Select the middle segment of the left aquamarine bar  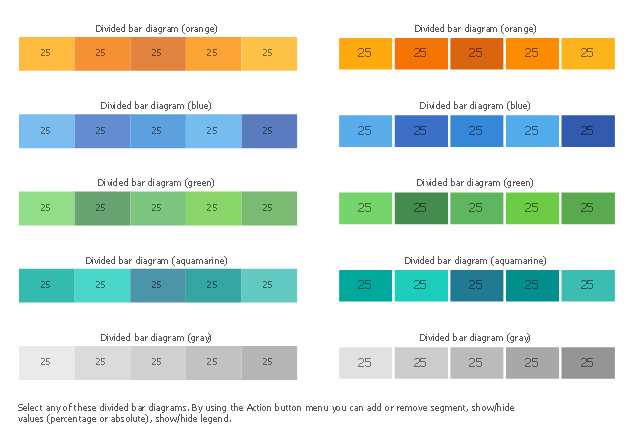pos(157,285)
